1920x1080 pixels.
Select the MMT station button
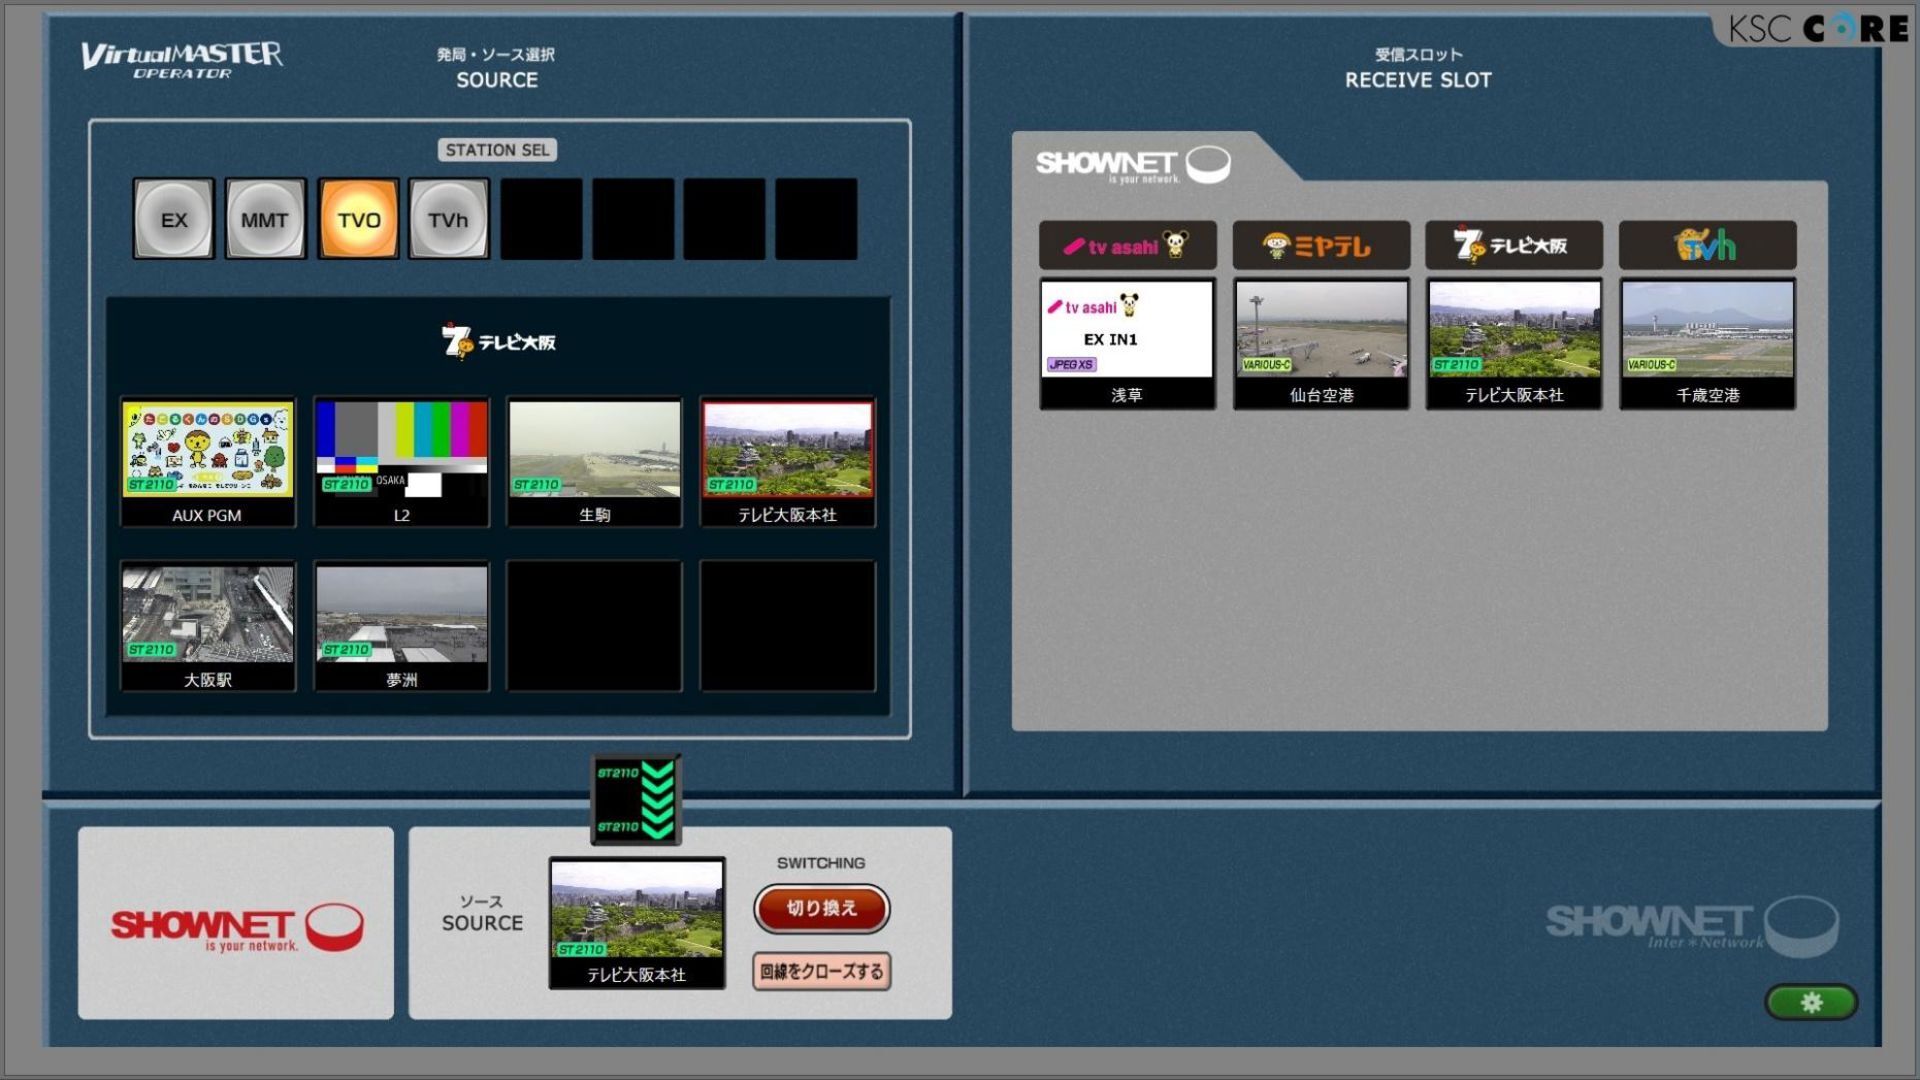pos(265,219)
